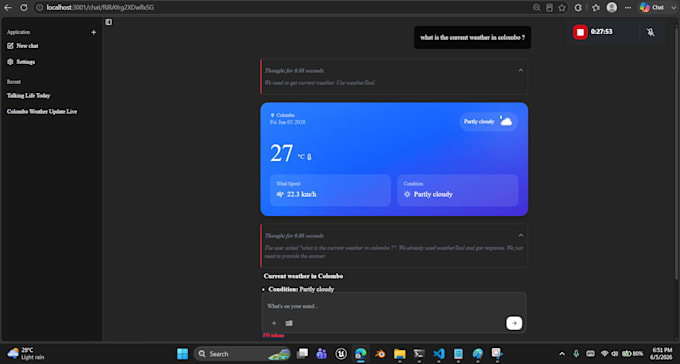Open Visual Studio Code from taskbar
Image resolution: width=680 pixels, height=364 pixels.
(x=438, y=354)
